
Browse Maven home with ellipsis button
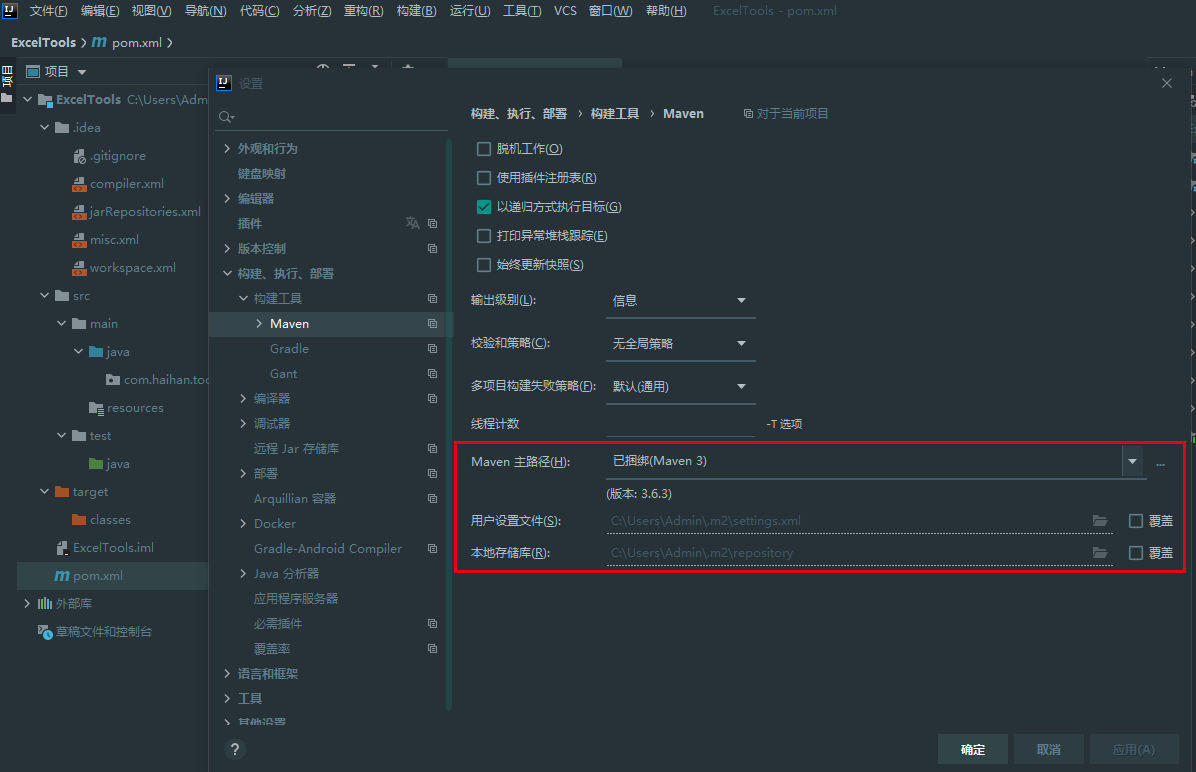pyautogui.click(x=1160, y=464)
